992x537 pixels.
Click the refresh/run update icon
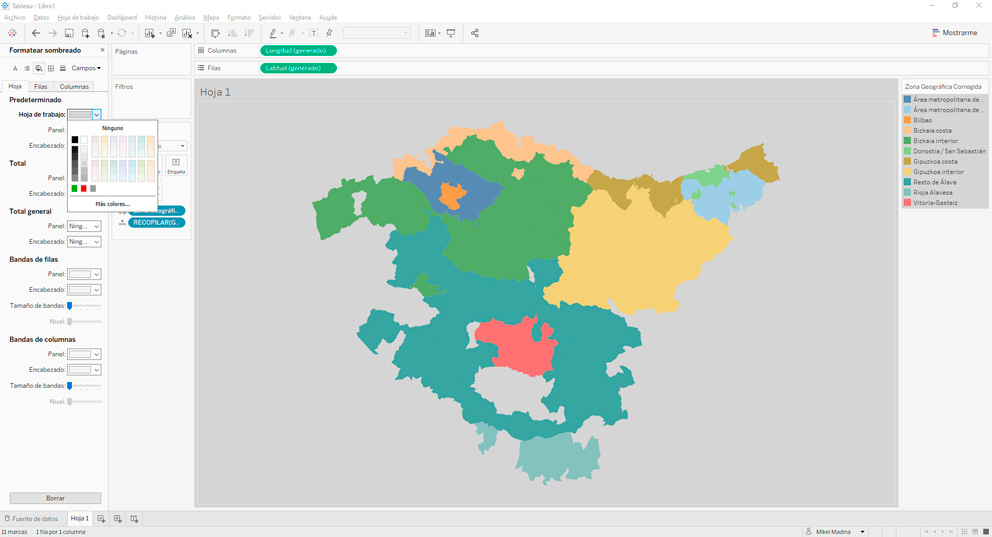click(121, 33)
